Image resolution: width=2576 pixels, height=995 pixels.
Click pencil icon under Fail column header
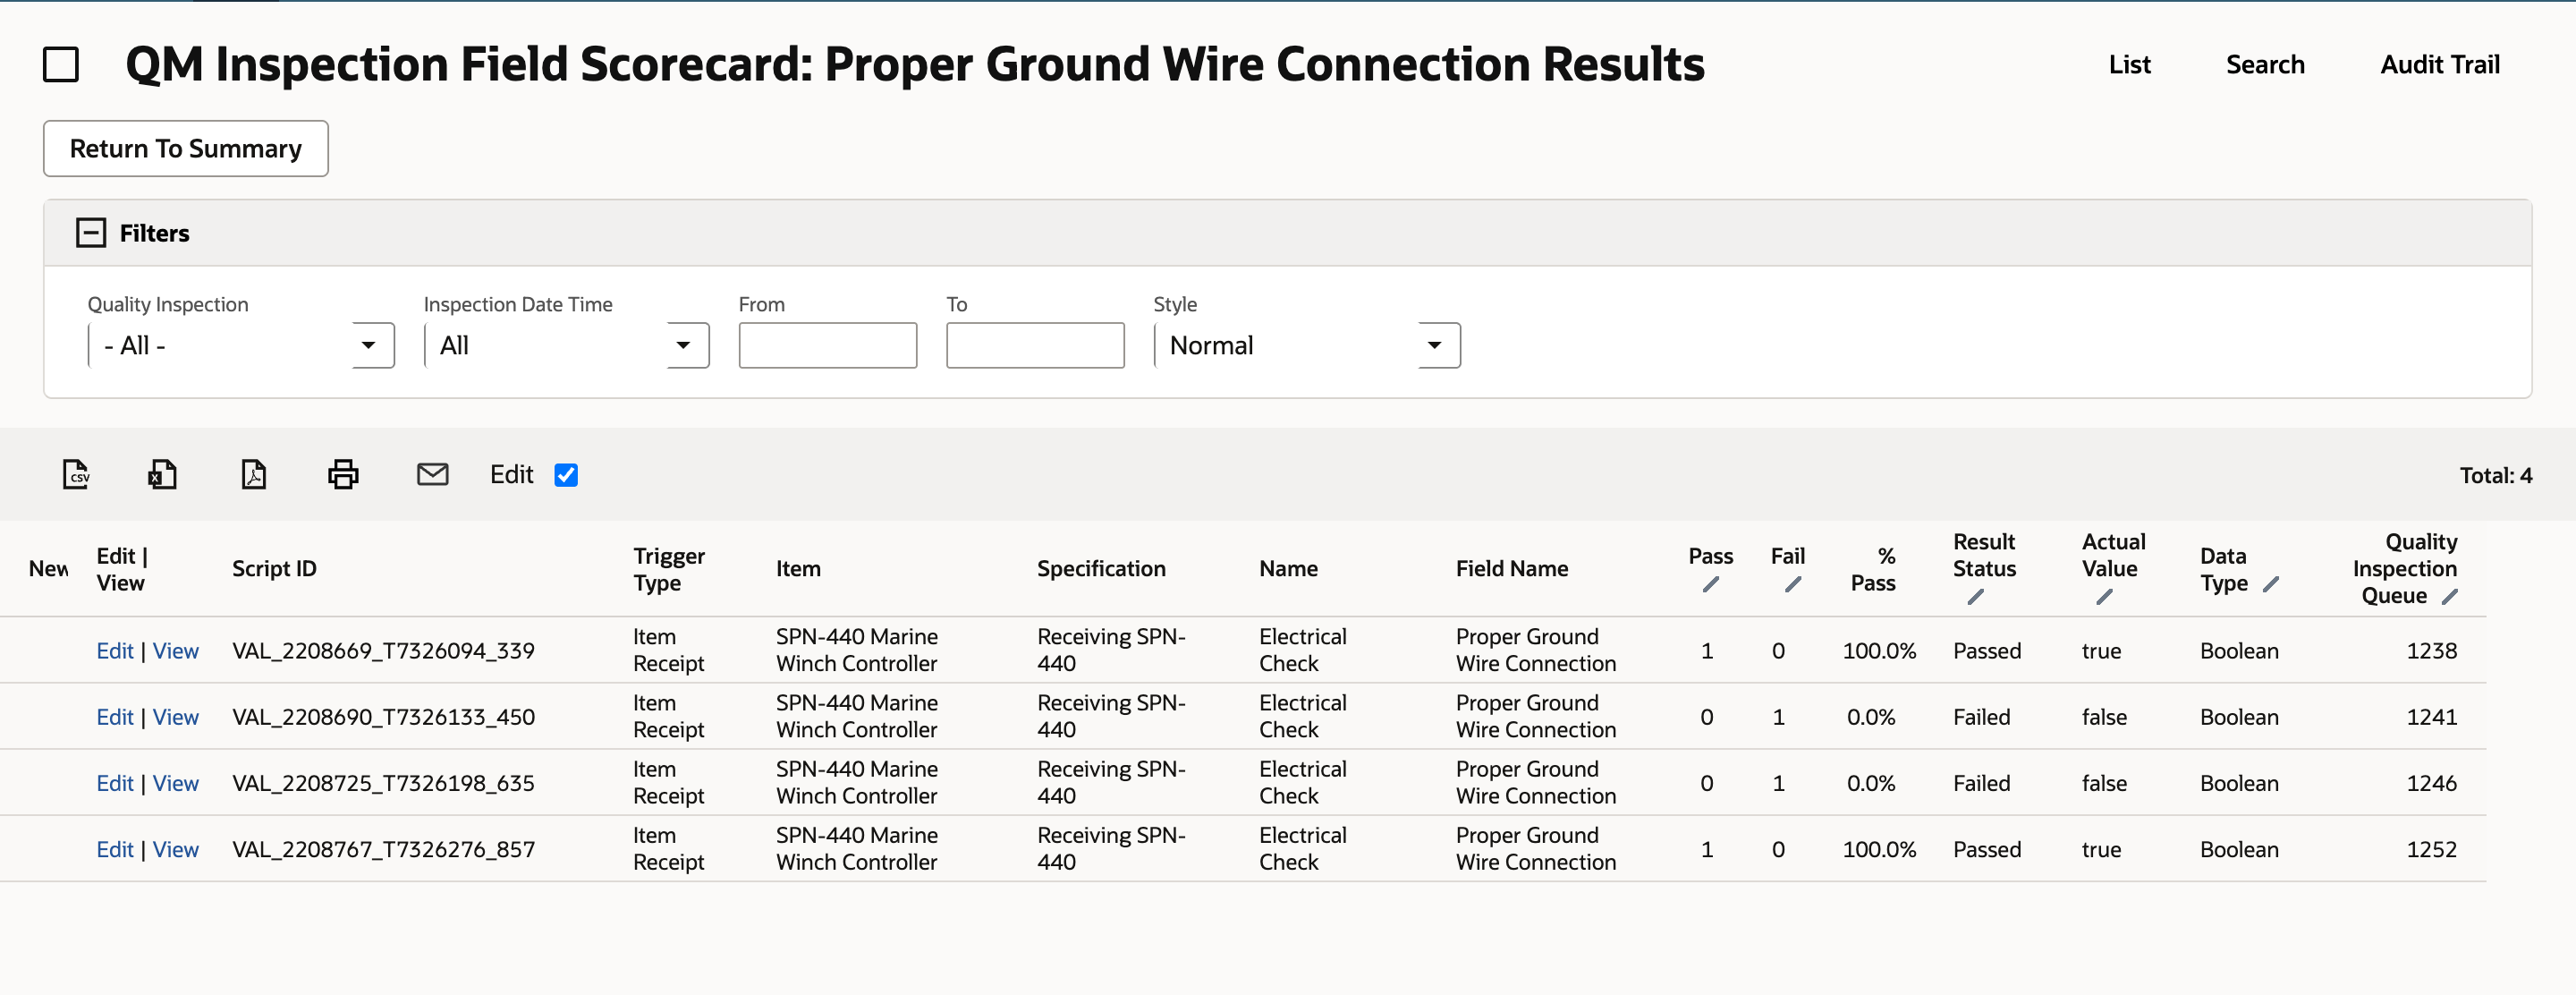pos(1792,584)
